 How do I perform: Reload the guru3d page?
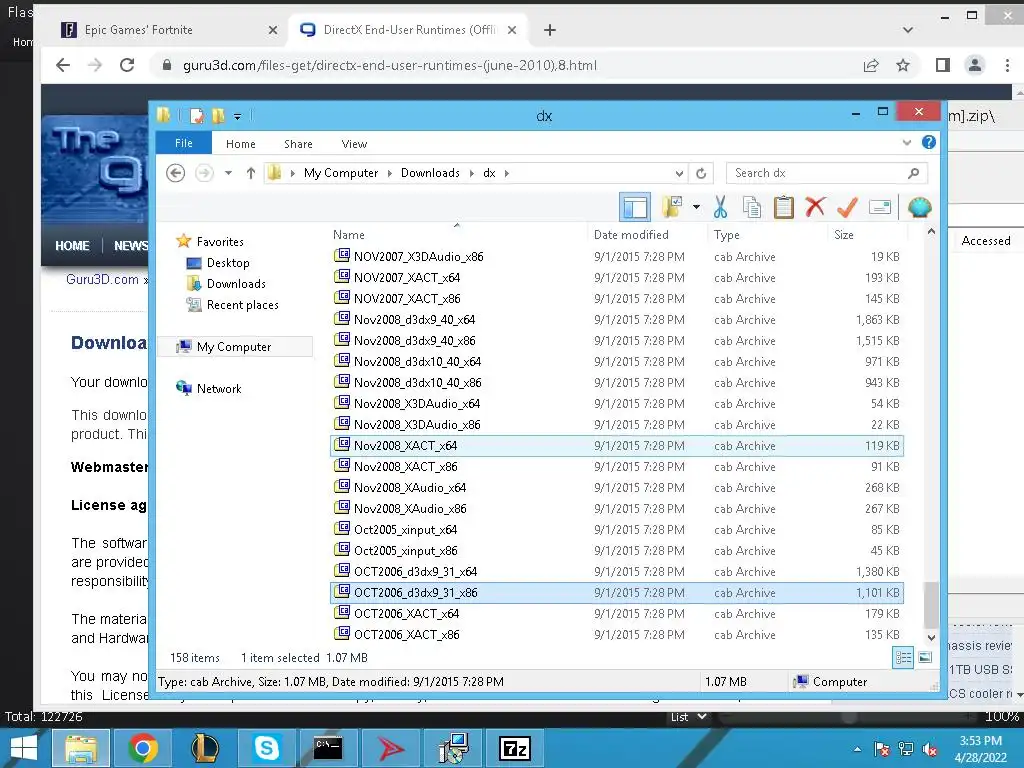[x=127, y=65]
